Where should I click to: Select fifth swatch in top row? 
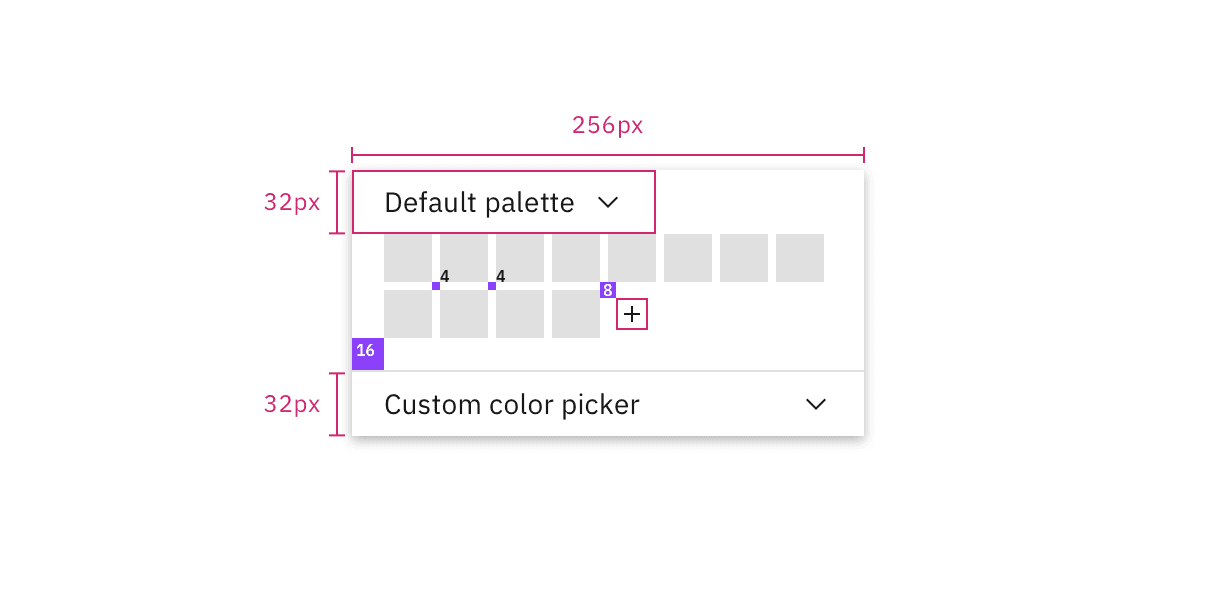tap(632, 258)
